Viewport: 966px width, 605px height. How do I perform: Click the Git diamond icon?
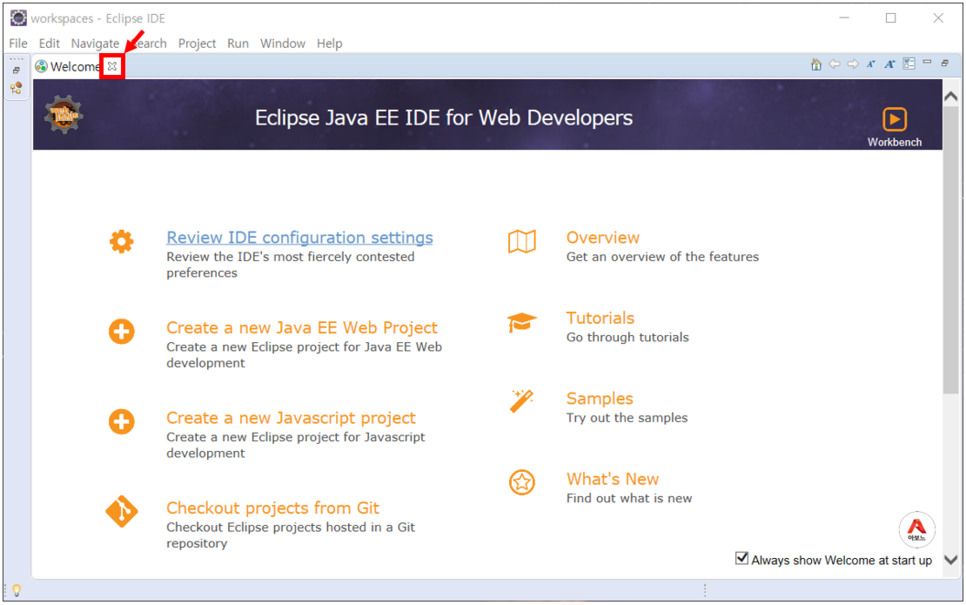pos(121,511)
